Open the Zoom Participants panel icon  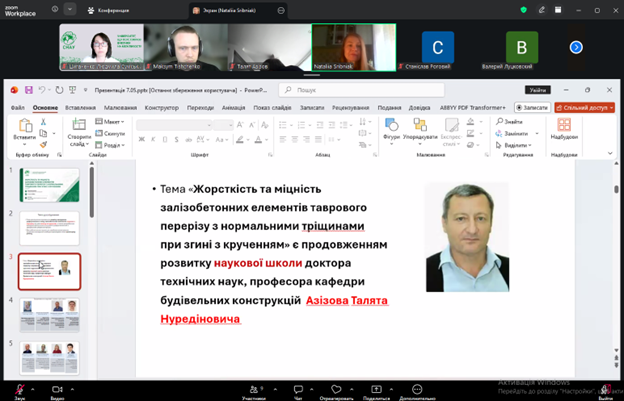point(254,389)
